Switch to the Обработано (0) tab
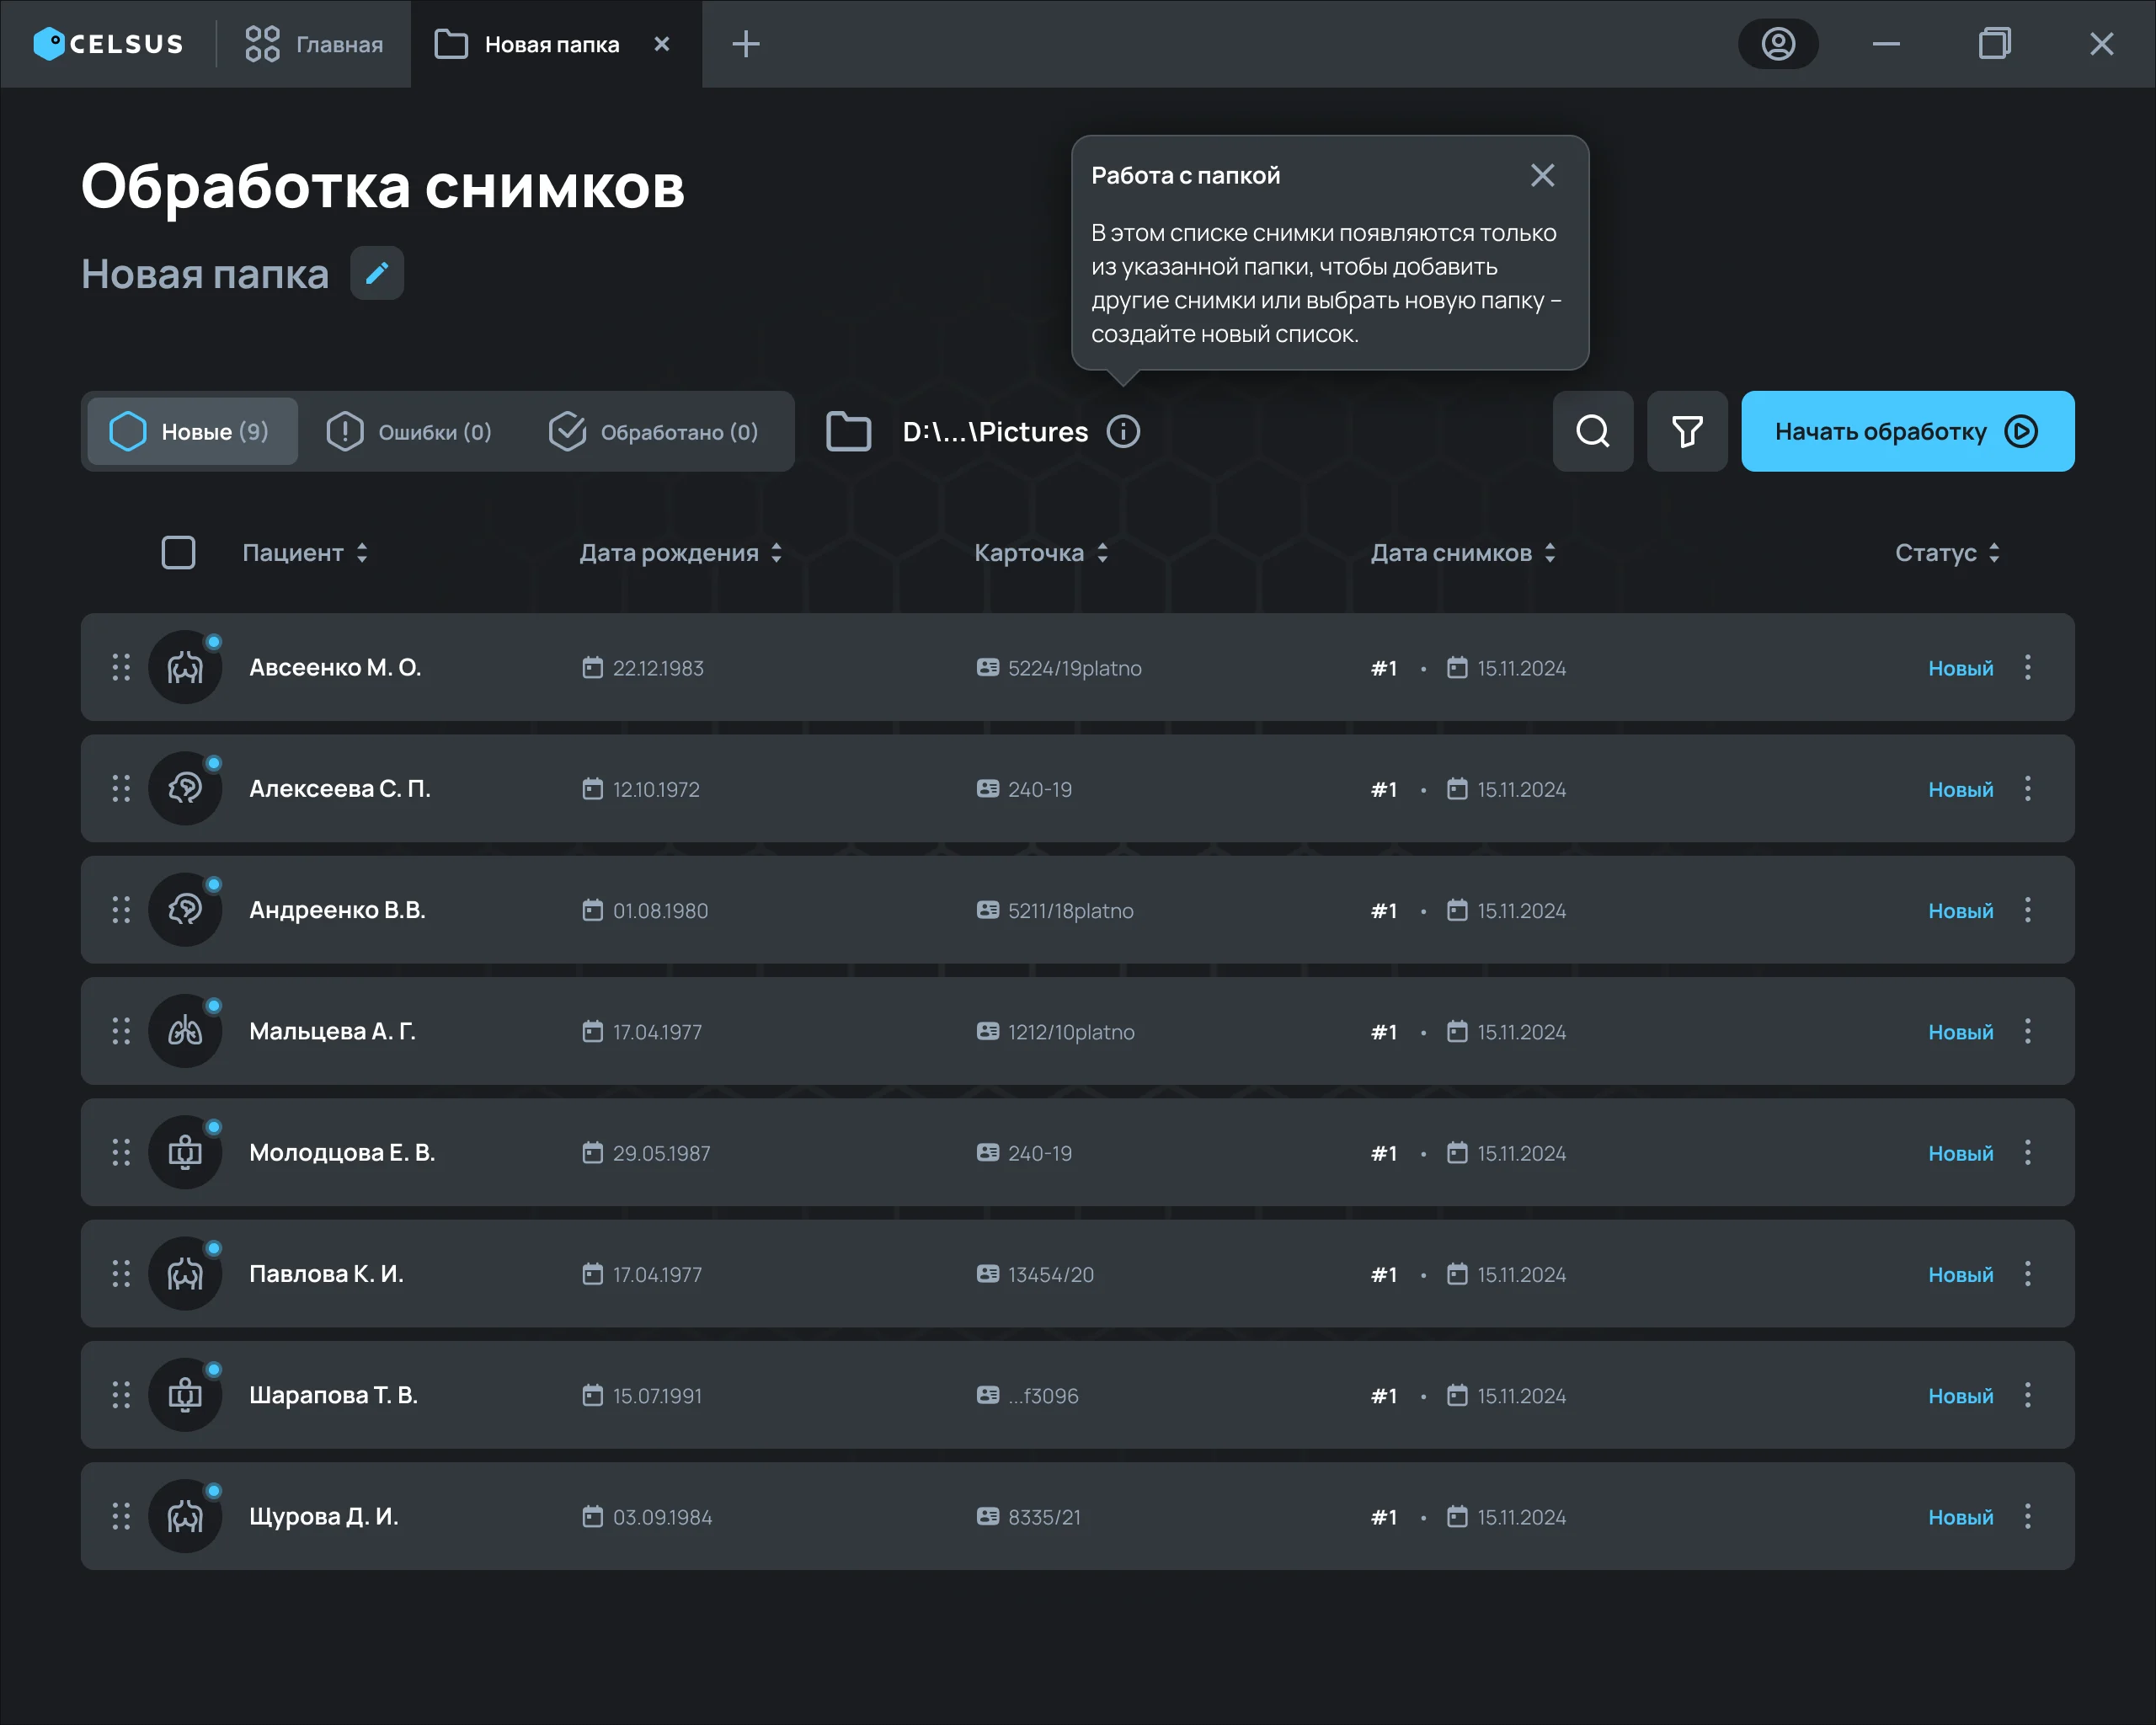 [x=654, y=431]
